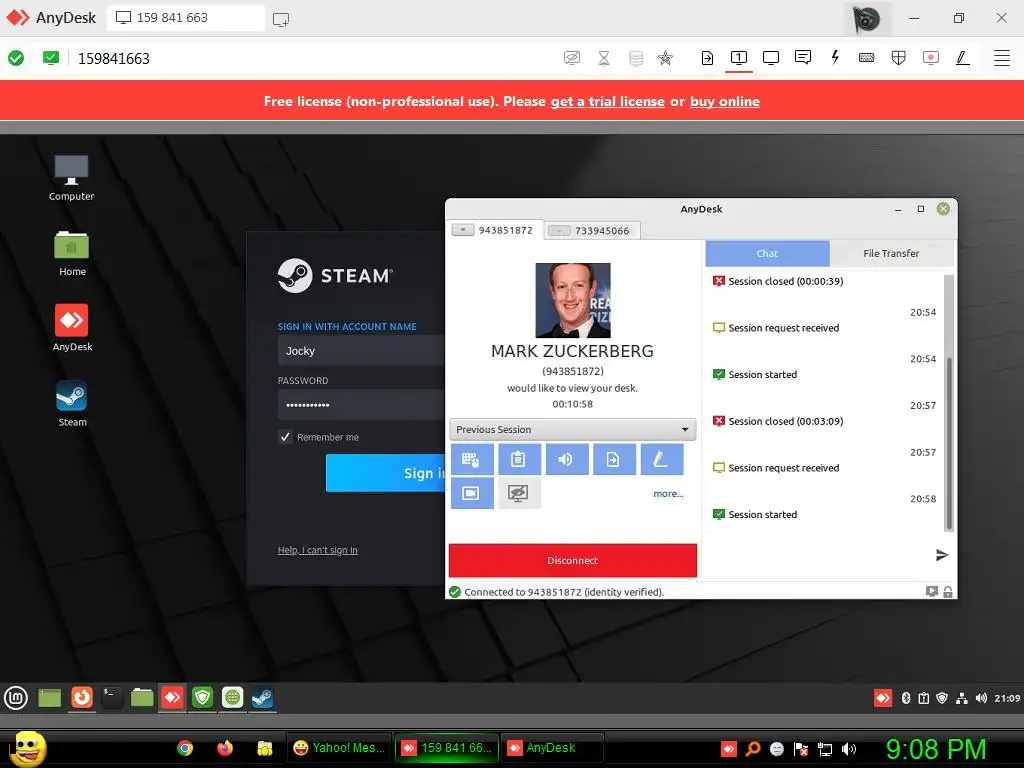The height and width of the screenshot is (768, 1024).
Task: Toggle file transfer permission in accept window
Action: (614, 459)
